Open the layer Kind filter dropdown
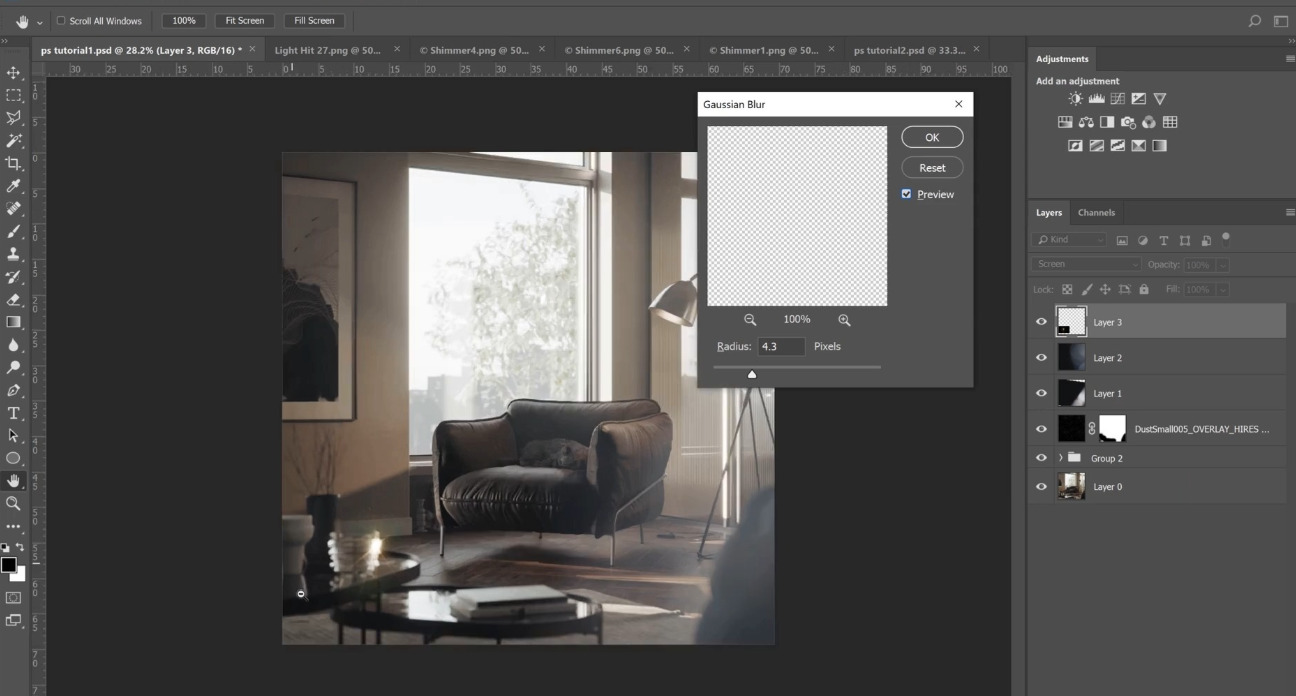This screenshot has height=696, width=1296. [1070, 240]
